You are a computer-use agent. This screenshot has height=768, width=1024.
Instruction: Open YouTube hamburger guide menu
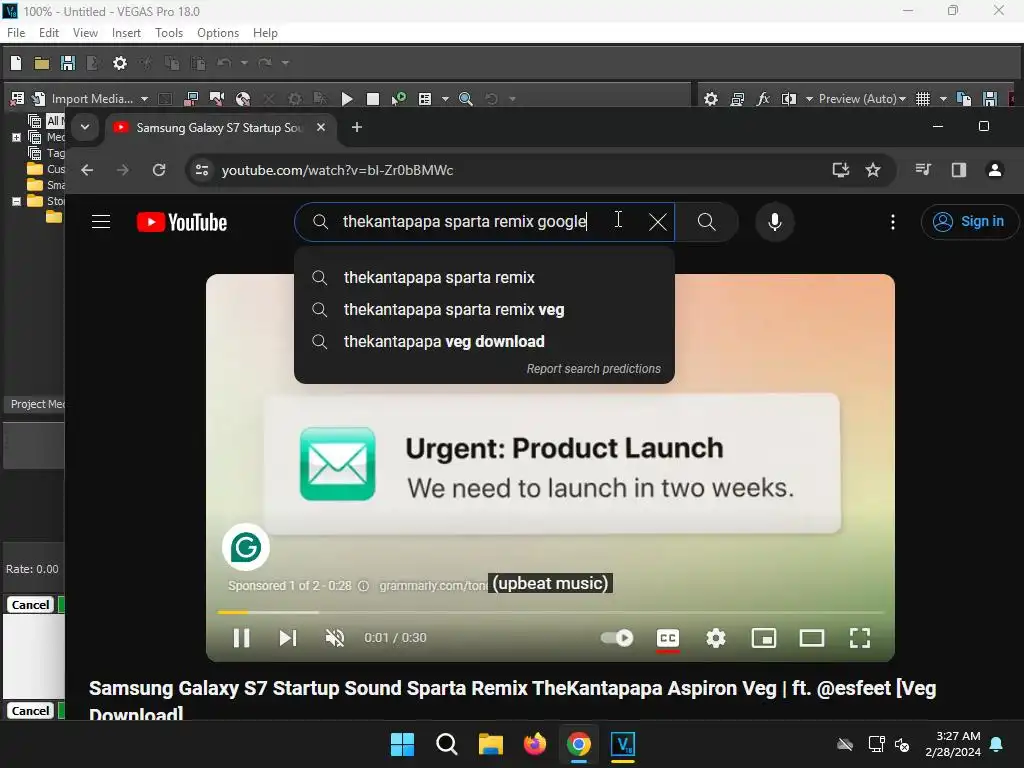(x=101, y=221)
